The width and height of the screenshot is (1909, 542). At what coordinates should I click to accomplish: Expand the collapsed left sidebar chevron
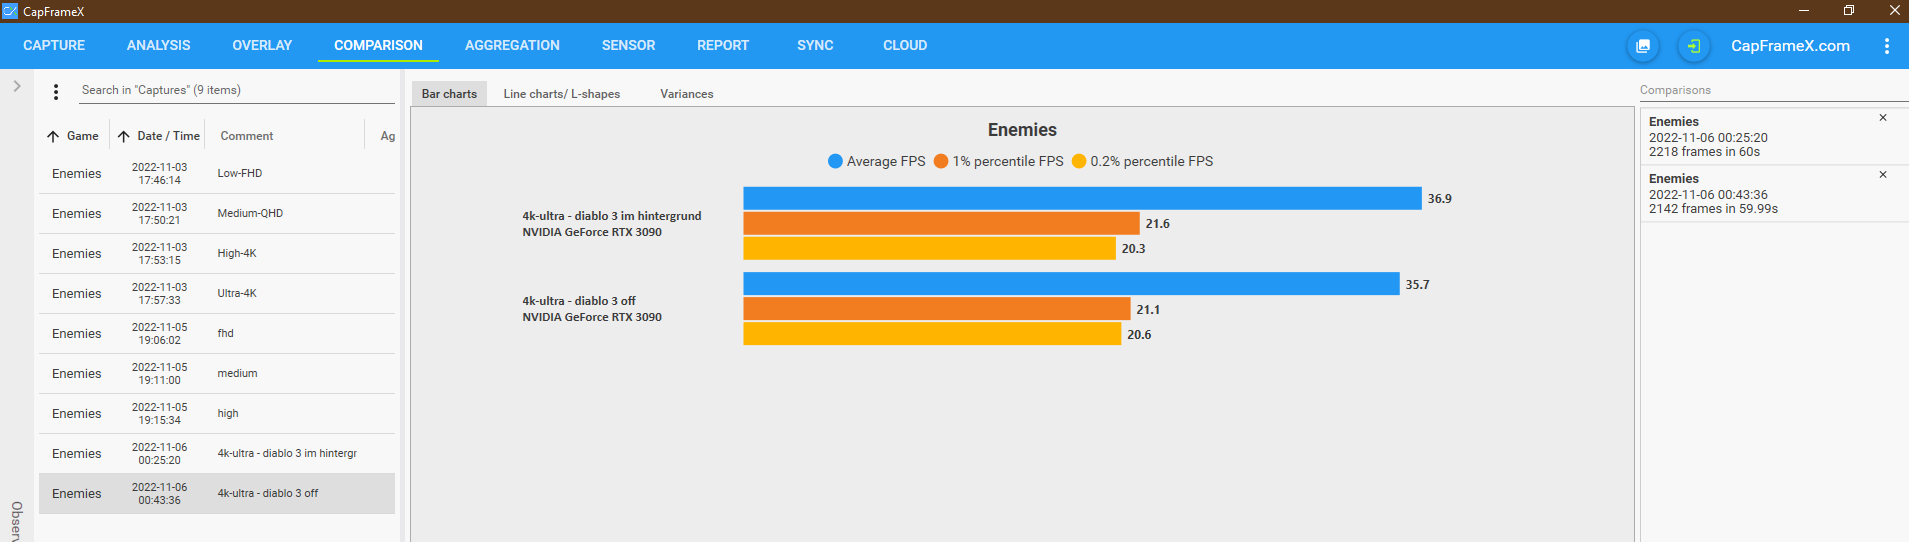tap(17, 86)
